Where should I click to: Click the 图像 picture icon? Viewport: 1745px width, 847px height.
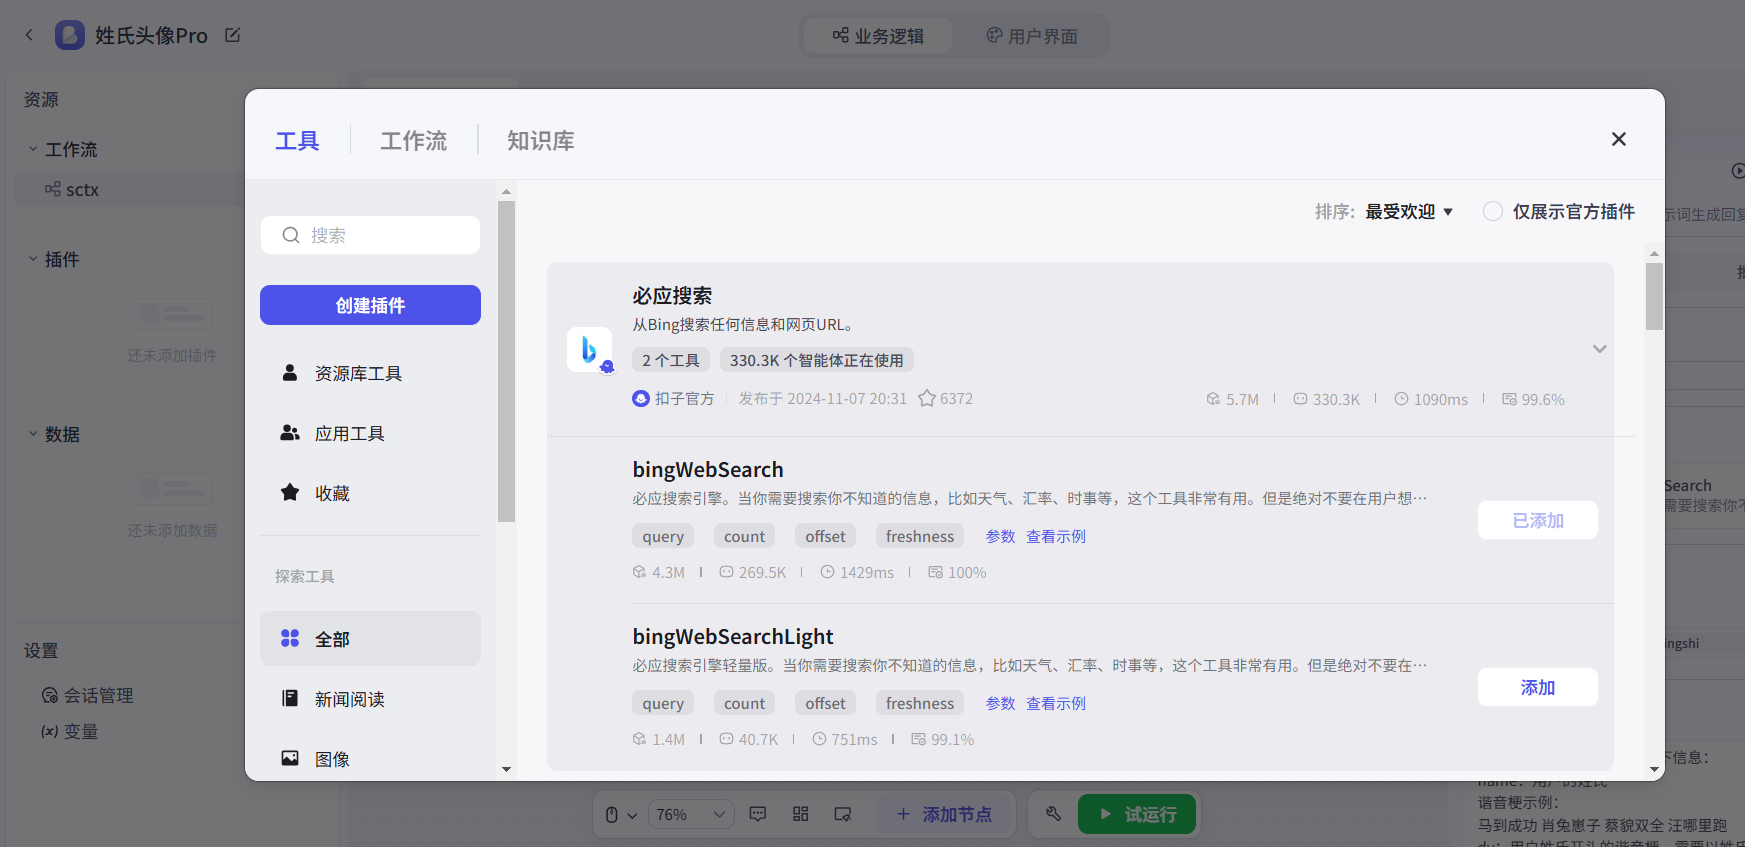click(290, 758)
